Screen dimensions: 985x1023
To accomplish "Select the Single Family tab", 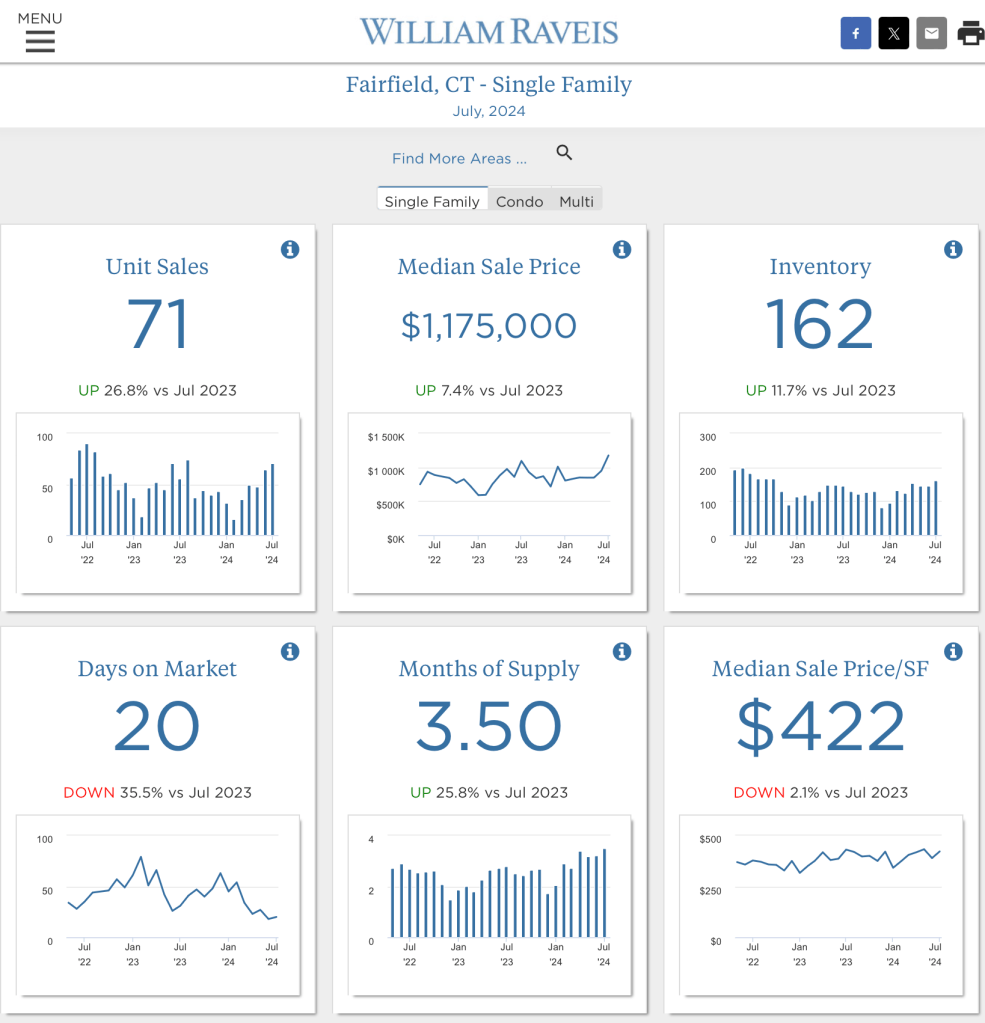I will [x=432, y=201].
